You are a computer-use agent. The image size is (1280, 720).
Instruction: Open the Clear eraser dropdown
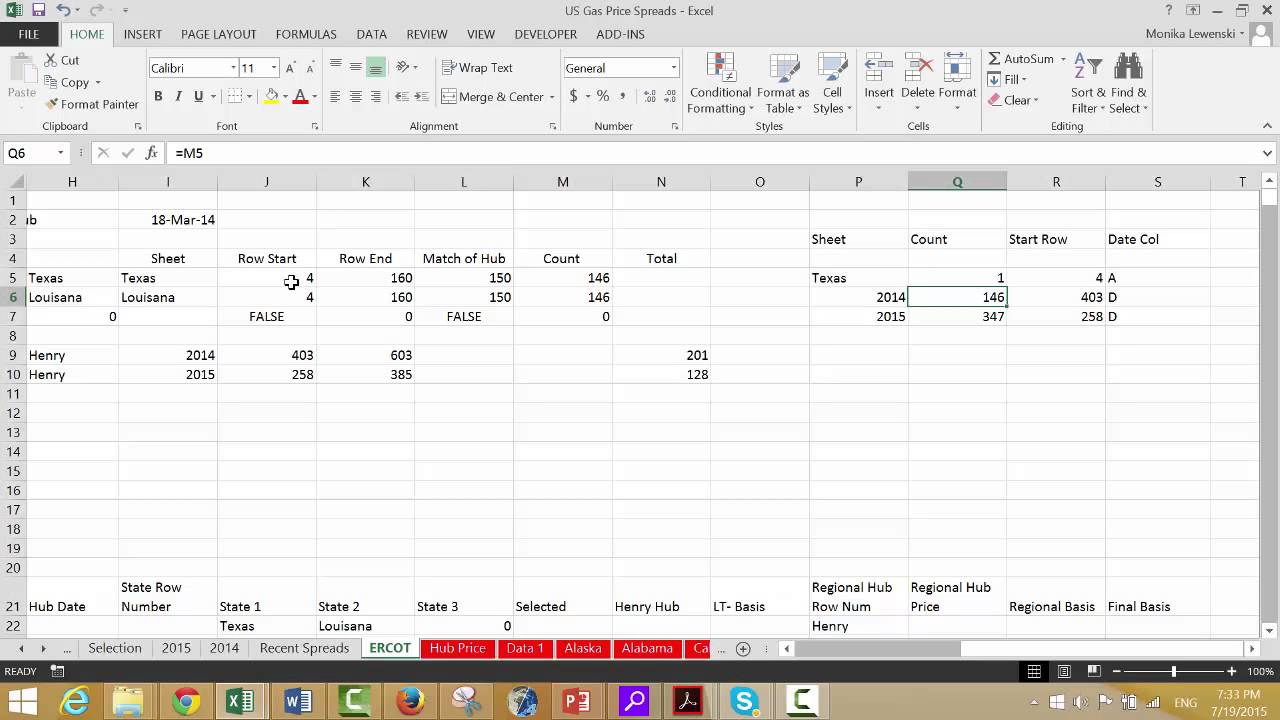(1014, 100)
